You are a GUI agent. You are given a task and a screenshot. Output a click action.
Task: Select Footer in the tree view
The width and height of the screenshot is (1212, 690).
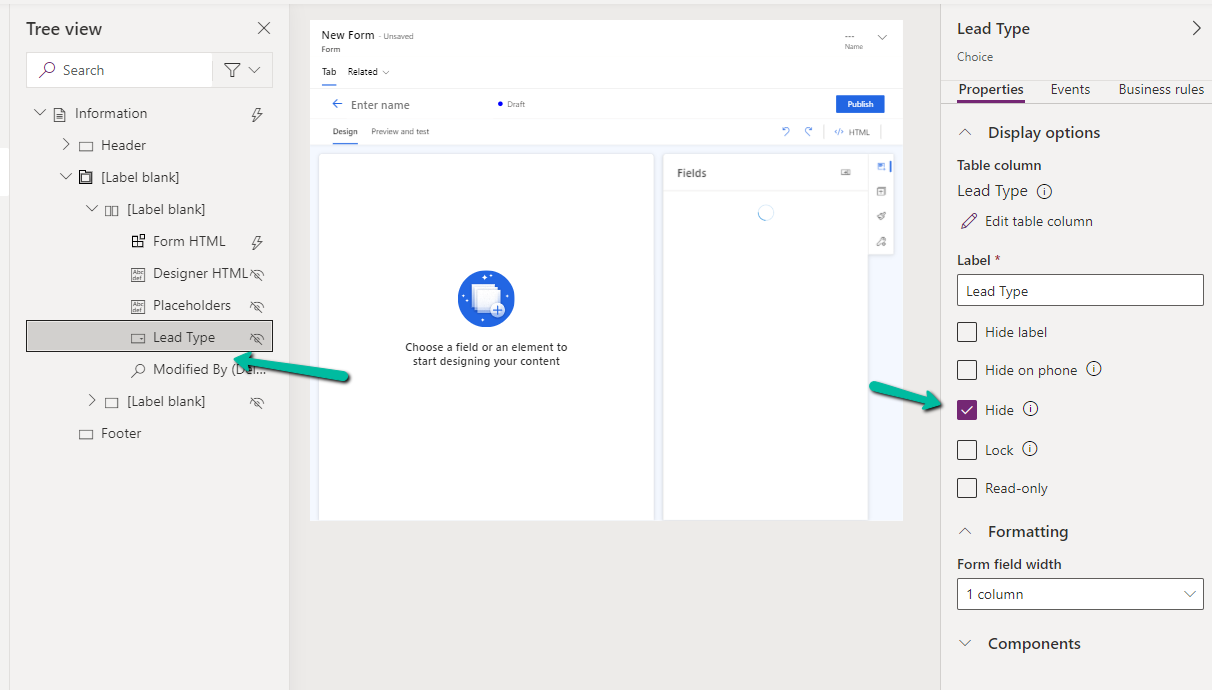pos(120,433)
